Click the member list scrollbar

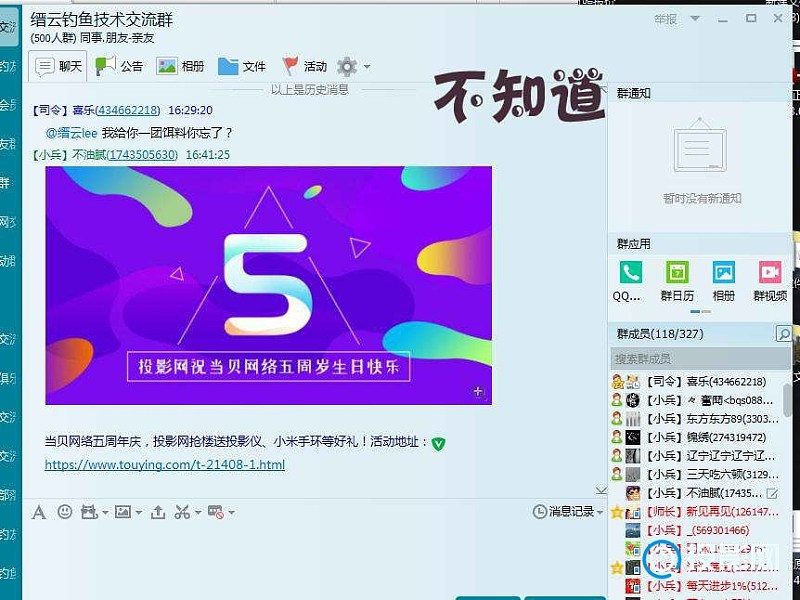coord(788,401)
